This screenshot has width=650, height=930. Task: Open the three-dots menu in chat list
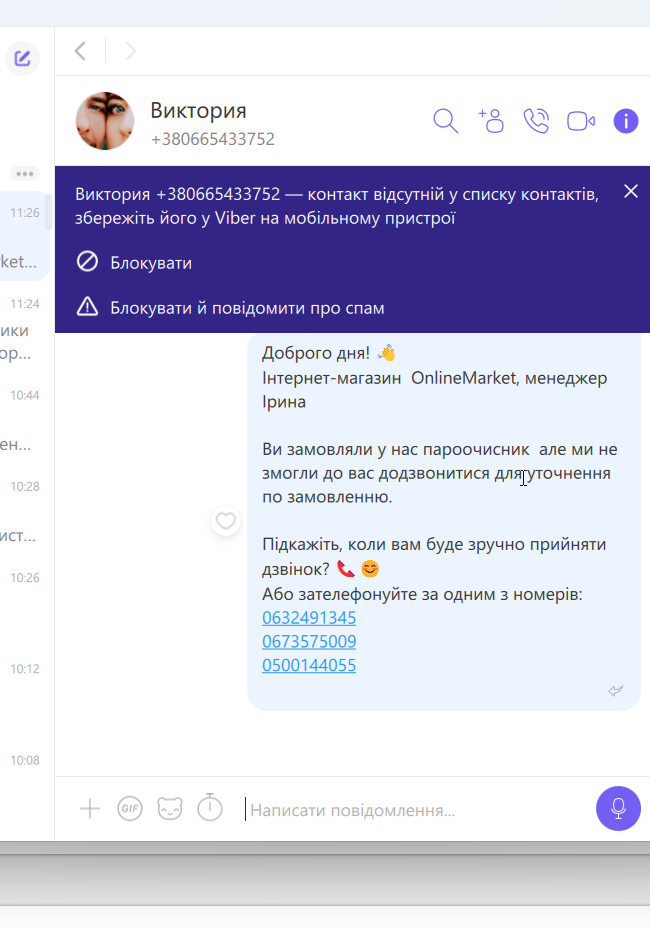coord(25,174)
